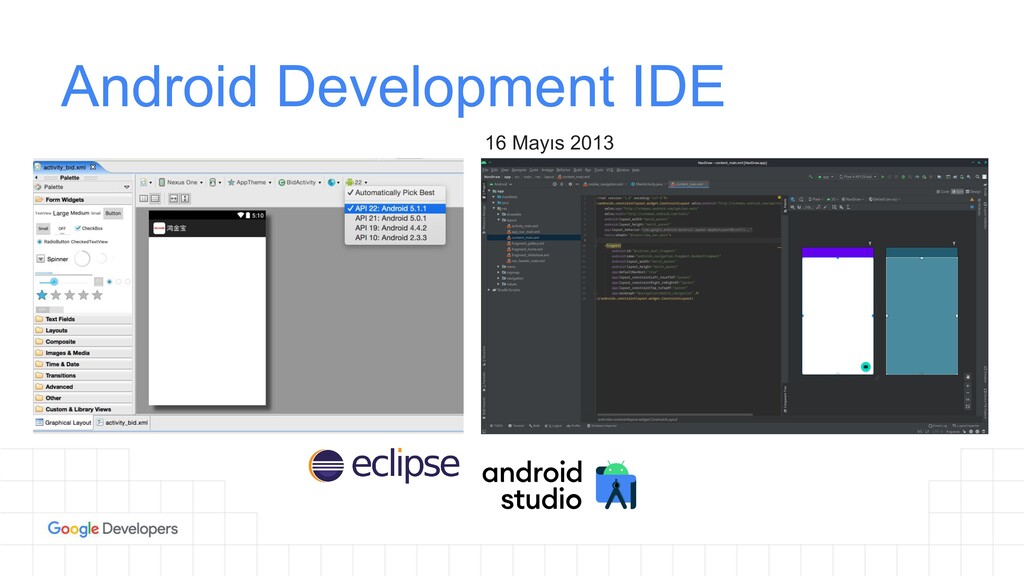Click the configuration icon left of Nexus One
This screenshot has height=576, width=1024.
[144, 182]
